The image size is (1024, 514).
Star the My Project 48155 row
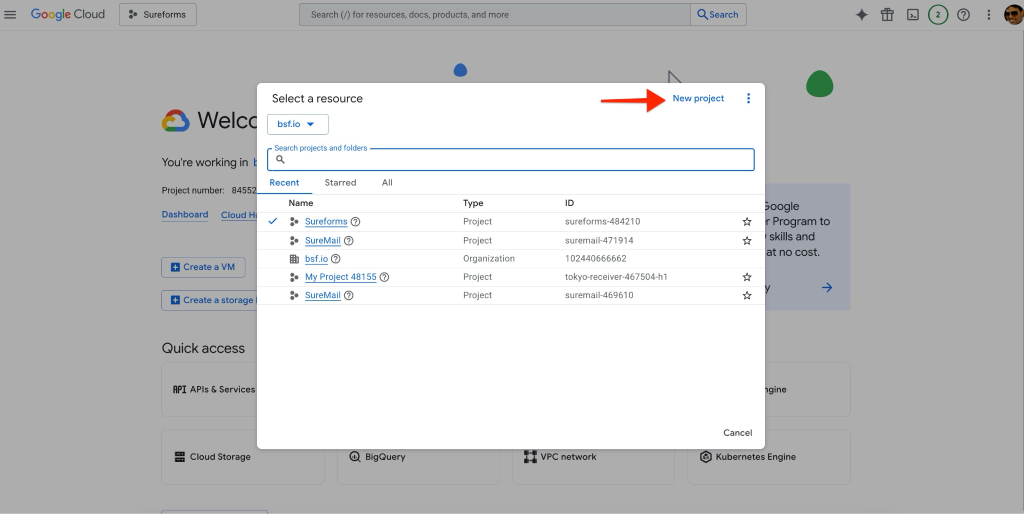coord(746,277)
